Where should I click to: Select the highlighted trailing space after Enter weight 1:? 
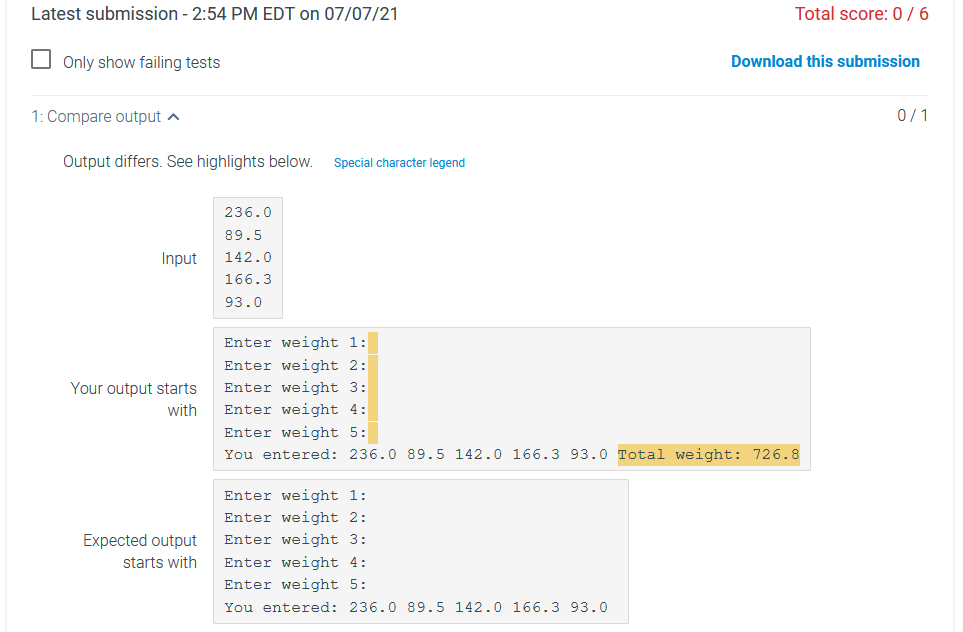[374, 342]
